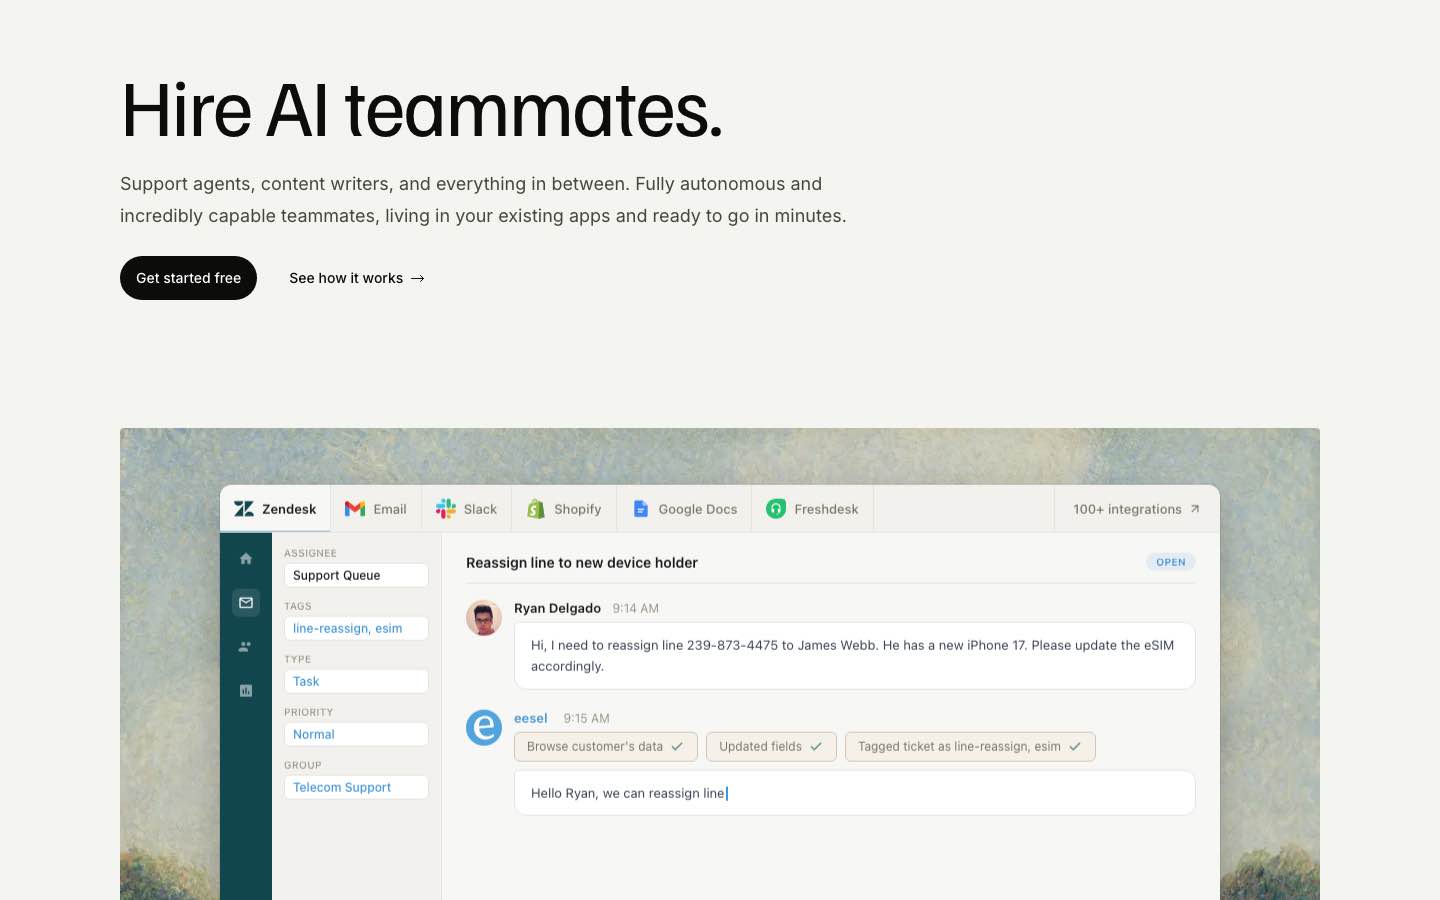Click the Google Docs file icon

point(641,509)
